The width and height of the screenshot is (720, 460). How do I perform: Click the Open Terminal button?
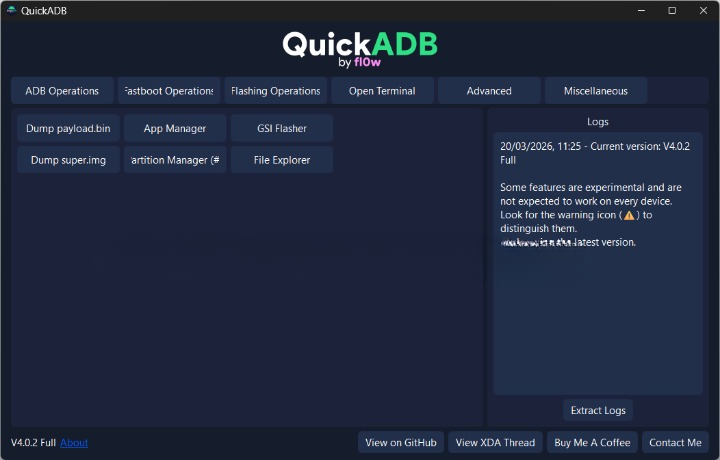click(x=382, y=91)
